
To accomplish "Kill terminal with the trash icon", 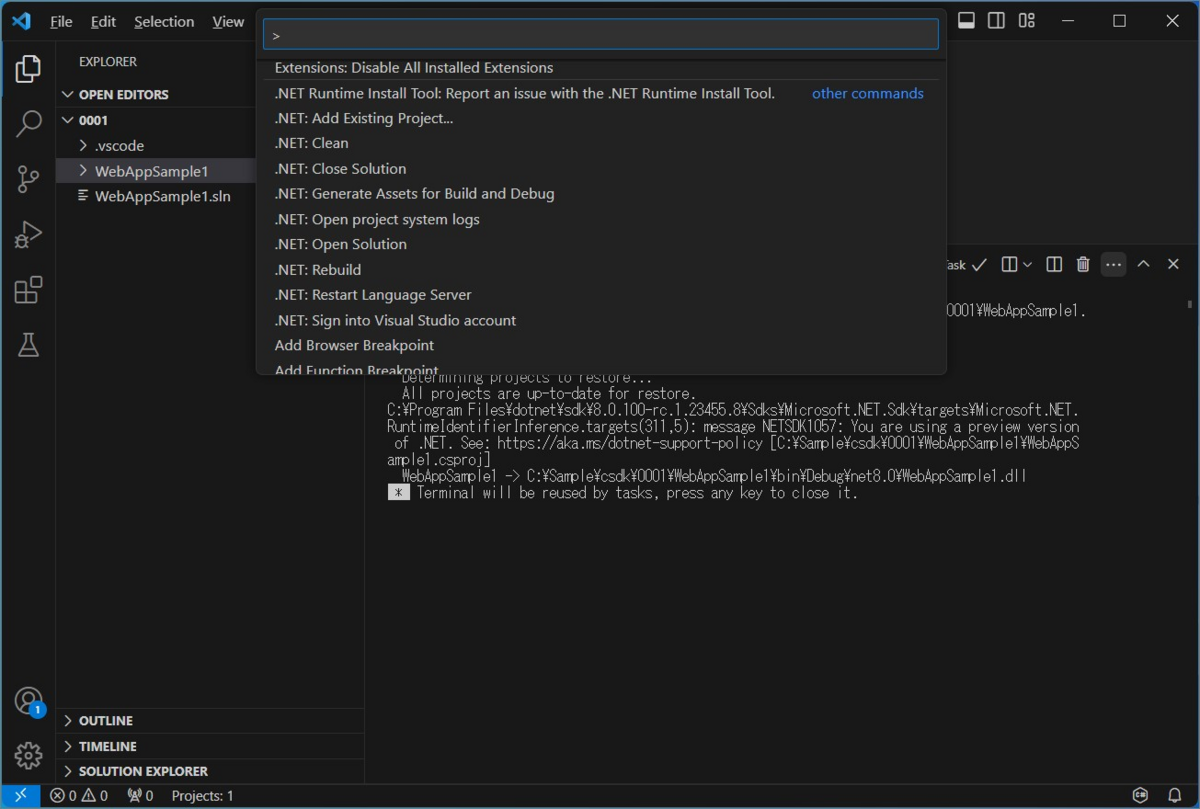I will (x=1083, y=264).
